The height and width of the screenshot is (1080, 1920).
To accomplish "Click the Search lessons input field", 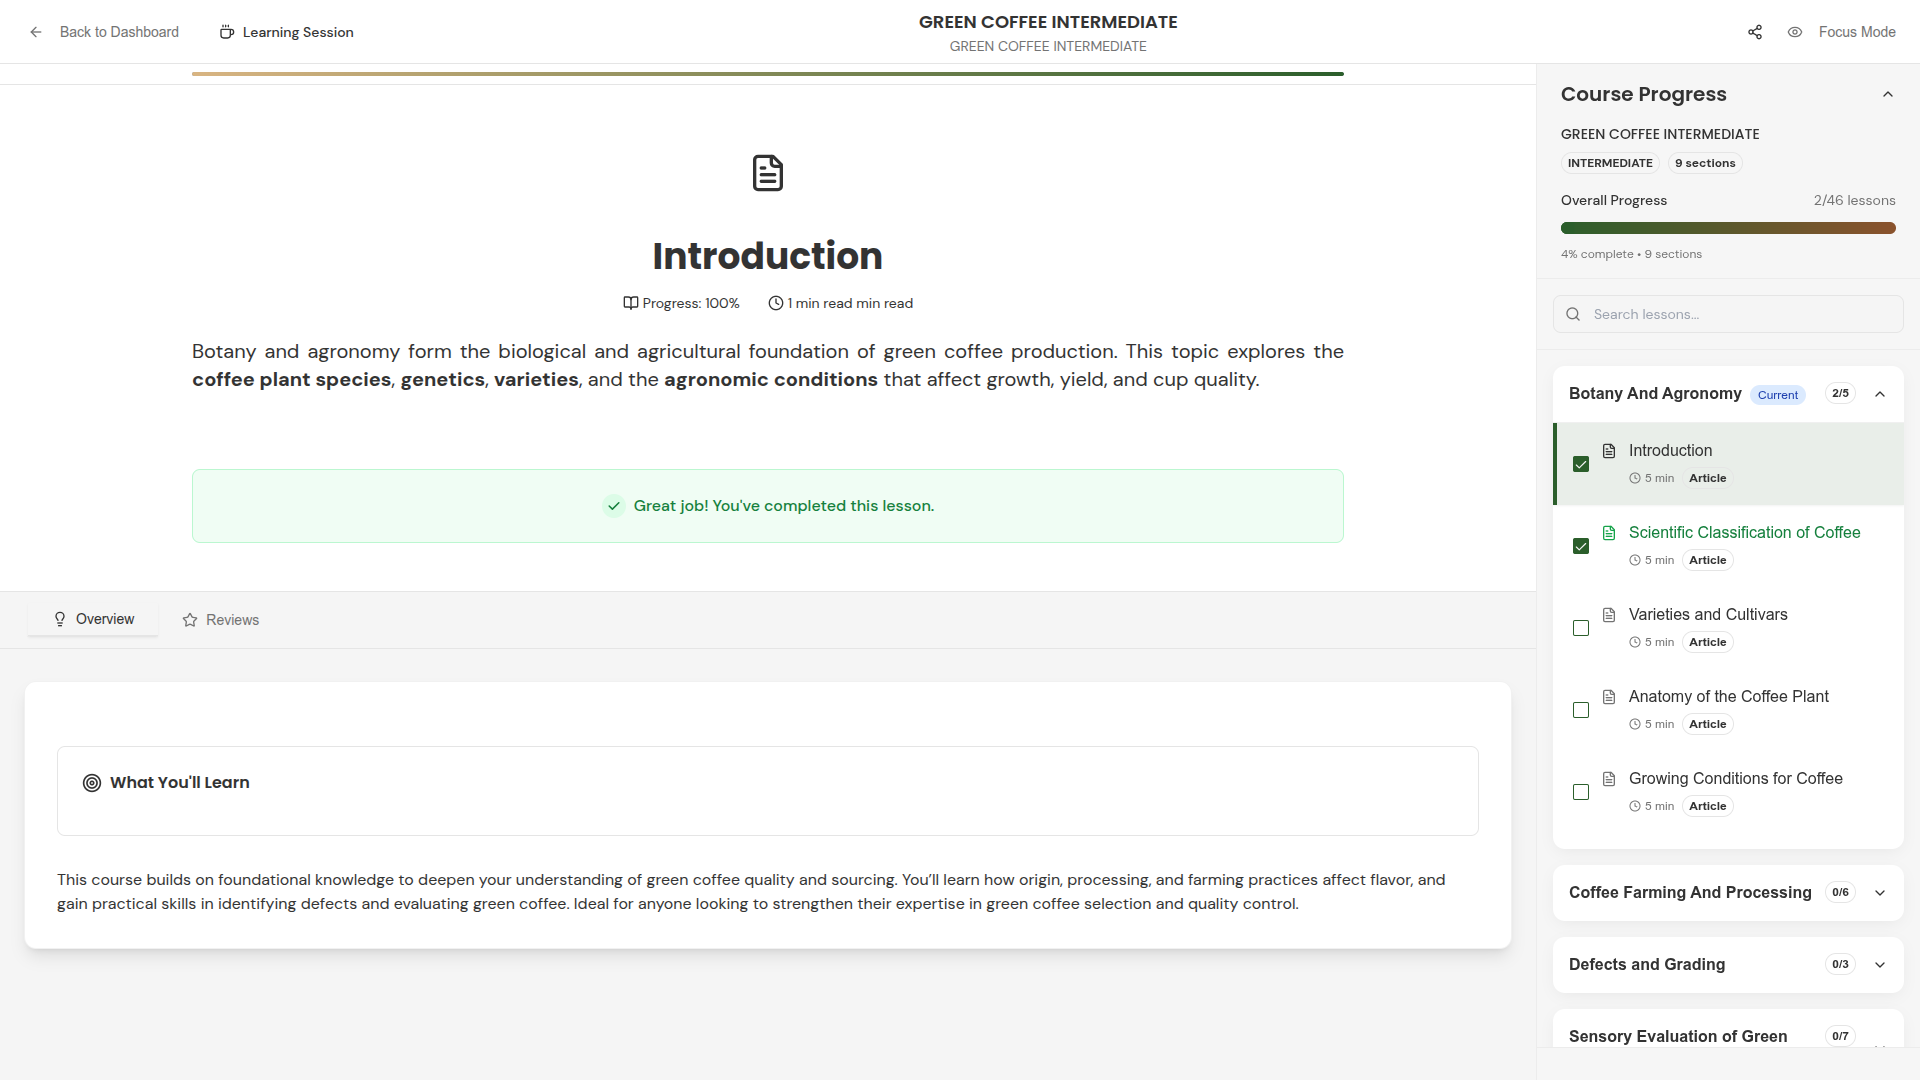I will coord(1728,314).
